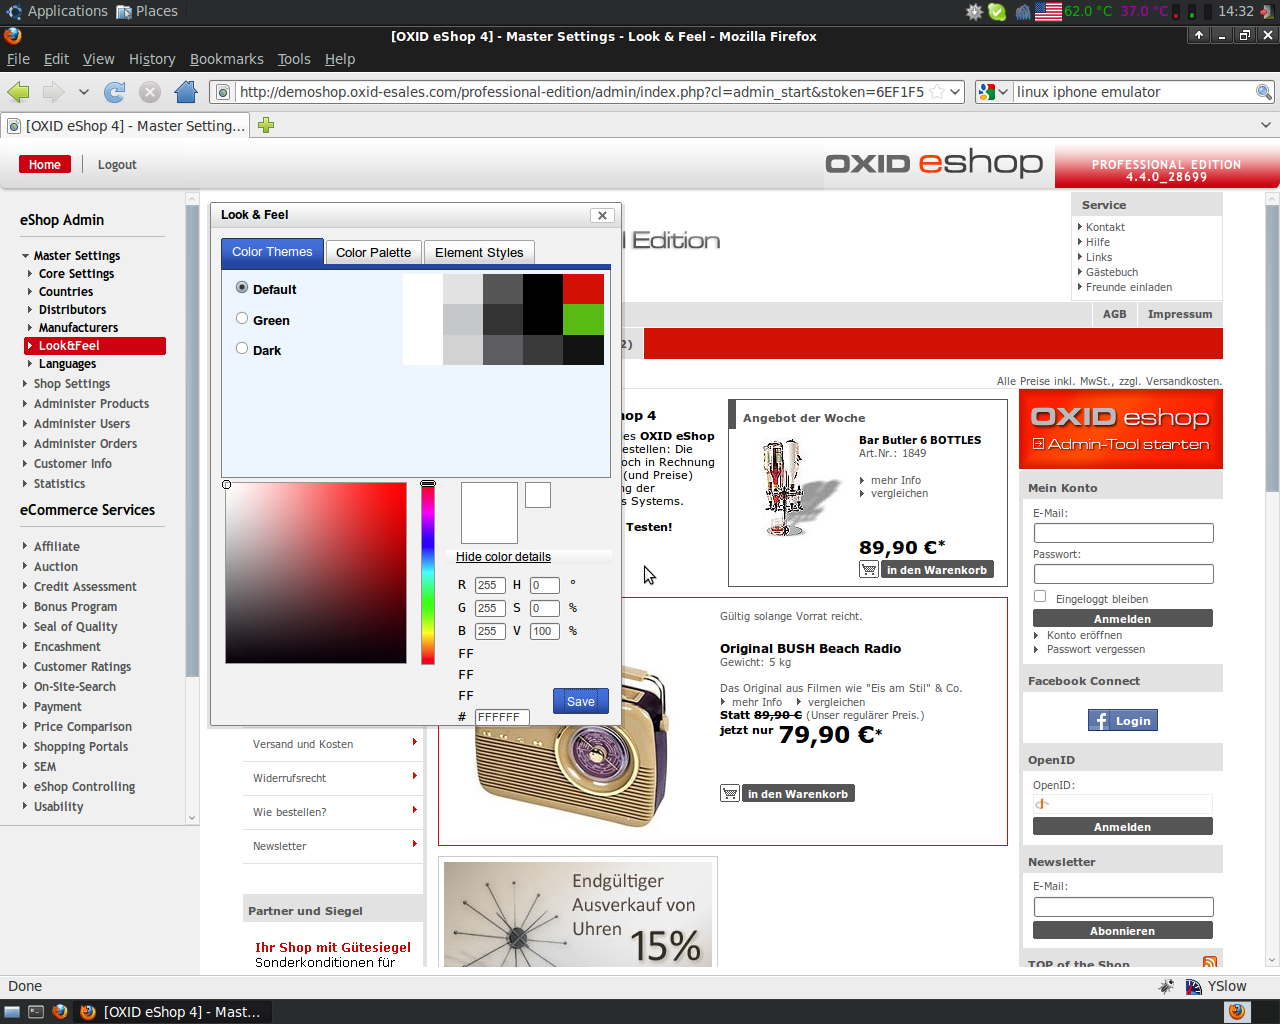Click the hex color input field

[x=501, y=717]
